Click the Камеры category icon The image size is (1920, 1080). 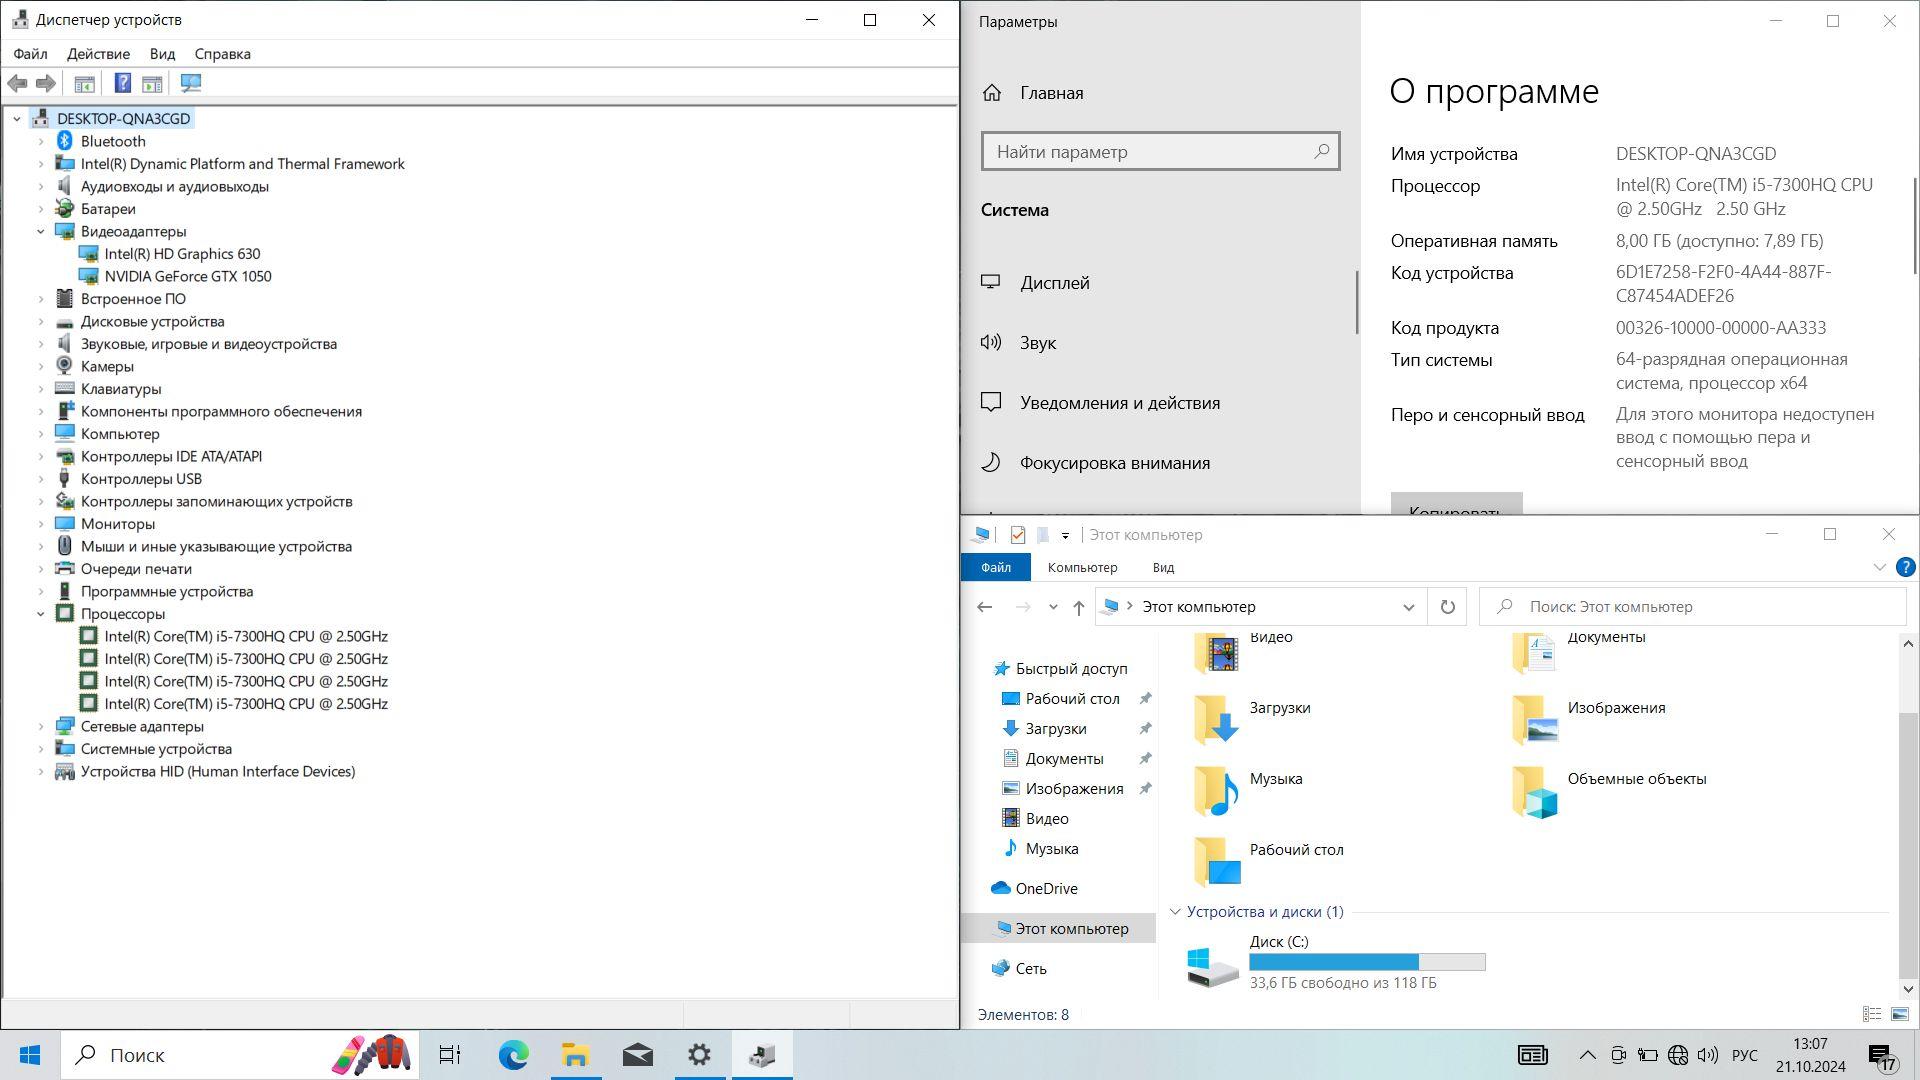click(65, 366)
